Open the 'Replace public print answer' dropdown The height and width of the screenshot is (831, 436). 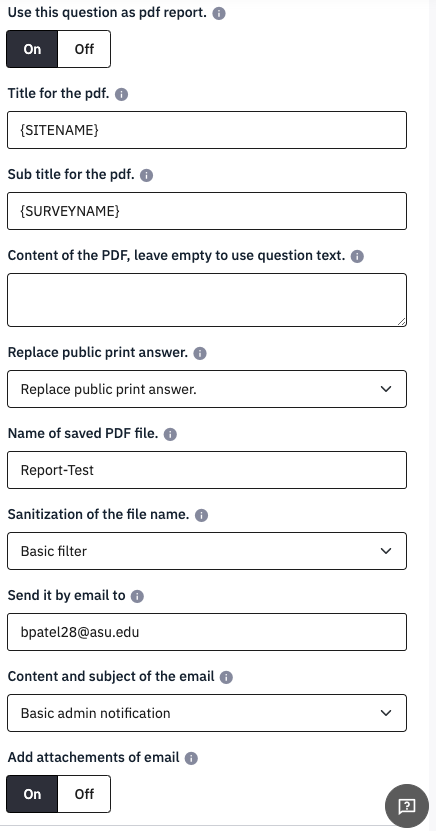(207, 389)
